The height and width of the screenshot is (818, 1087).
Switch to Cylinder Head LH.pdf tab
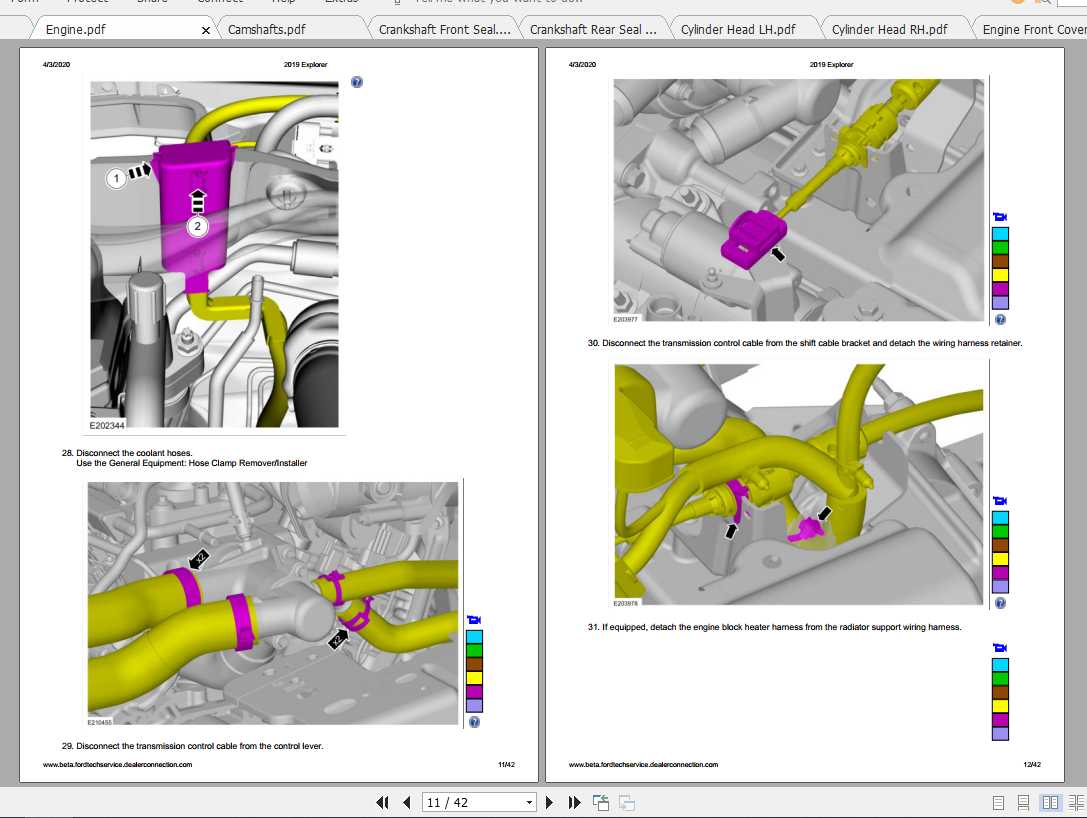738,30
